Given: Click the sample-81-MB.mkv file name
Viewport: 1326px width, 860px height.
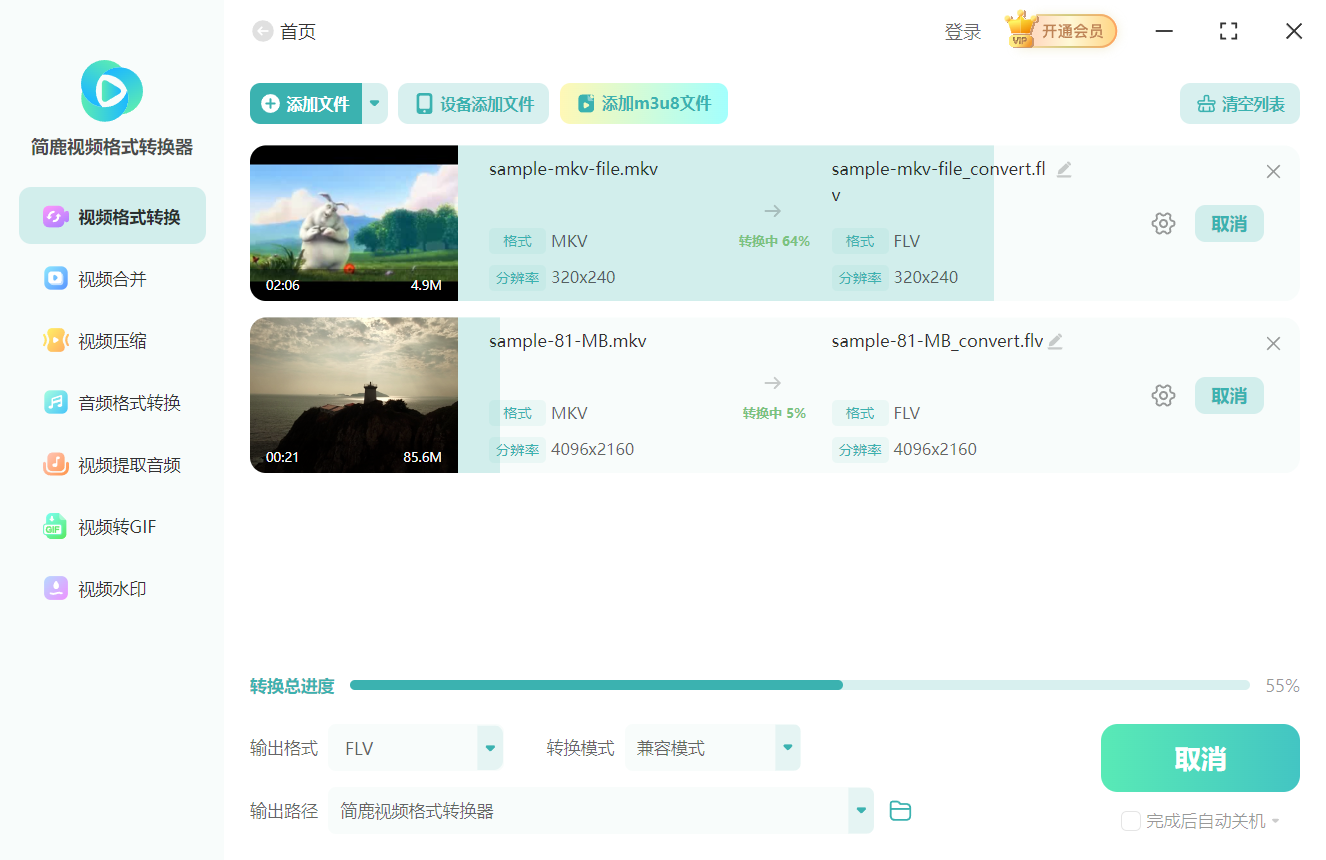Looking at the screenshot, I should (567, 341).
